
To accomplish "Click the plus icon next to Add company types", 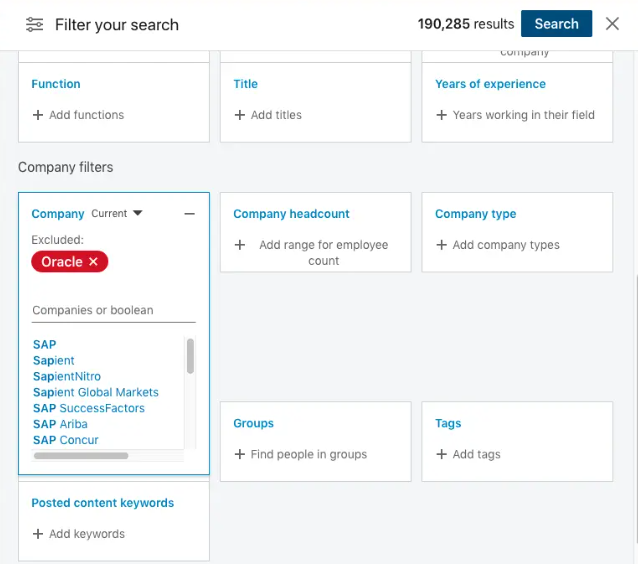I will click(441, 245).
